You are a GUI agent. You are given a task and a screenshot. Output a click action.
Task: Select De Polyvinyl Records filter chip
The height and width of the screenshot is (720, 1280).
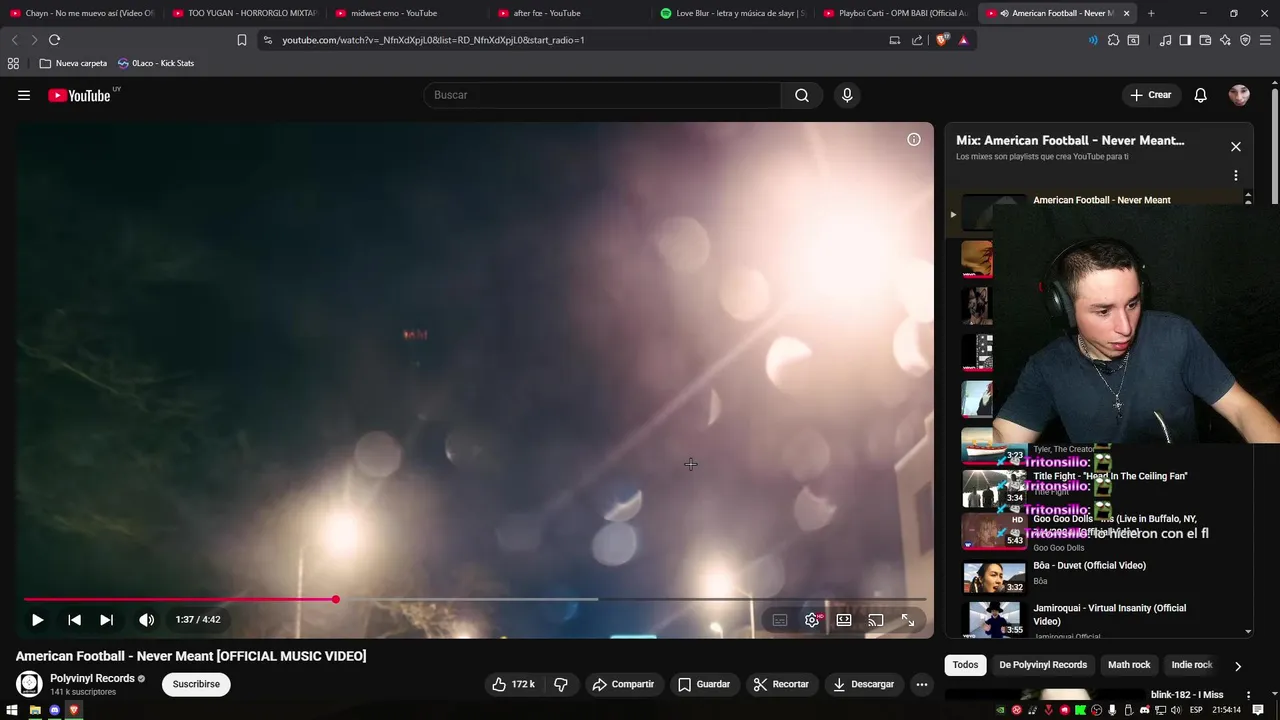click(1043, 665)
